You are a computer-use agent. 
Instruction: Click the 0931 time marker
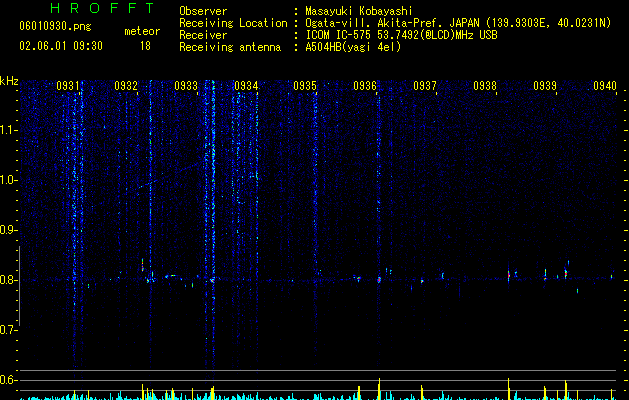click(x=68, y=86)
